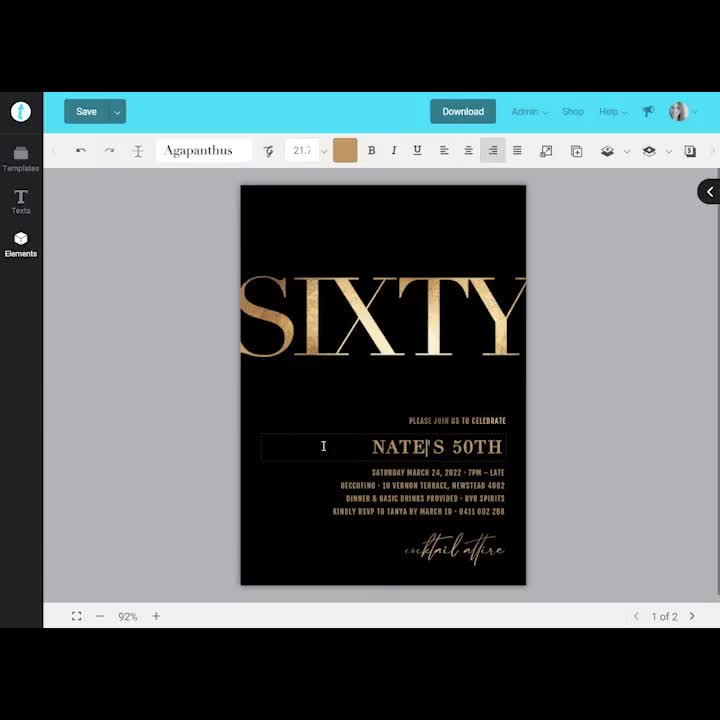
Task: Open the Shop link
Action: pyautogui.click(x=573, y=112)
